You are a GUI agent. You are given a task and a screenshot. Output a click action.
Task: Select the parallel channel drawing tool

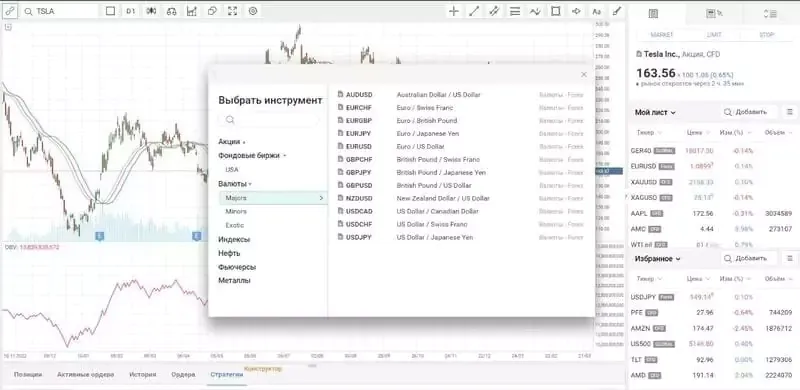tap(494, 11)
